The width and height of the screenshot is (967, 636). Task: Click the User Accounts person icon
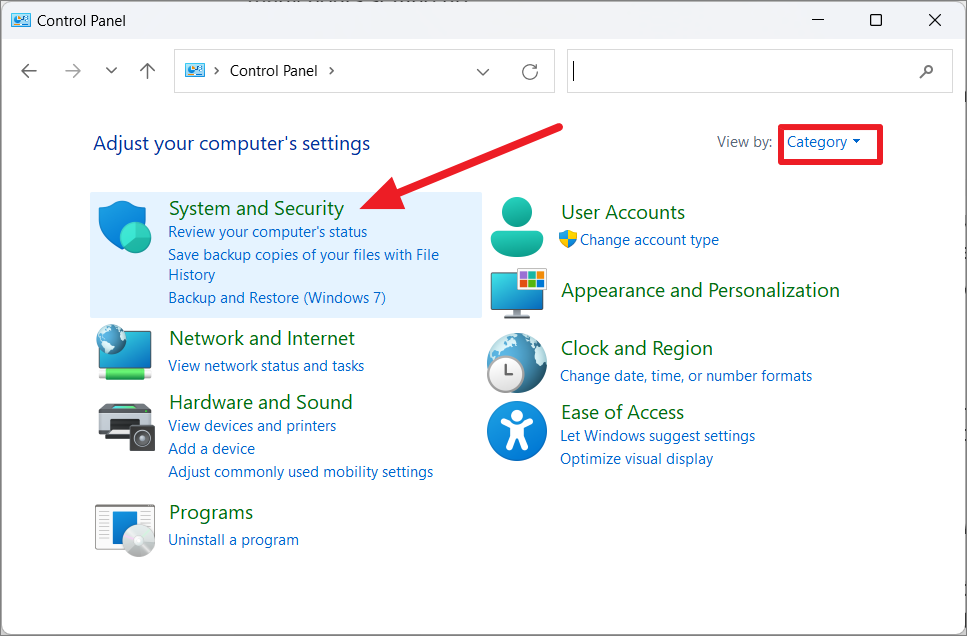coord(517,226)
